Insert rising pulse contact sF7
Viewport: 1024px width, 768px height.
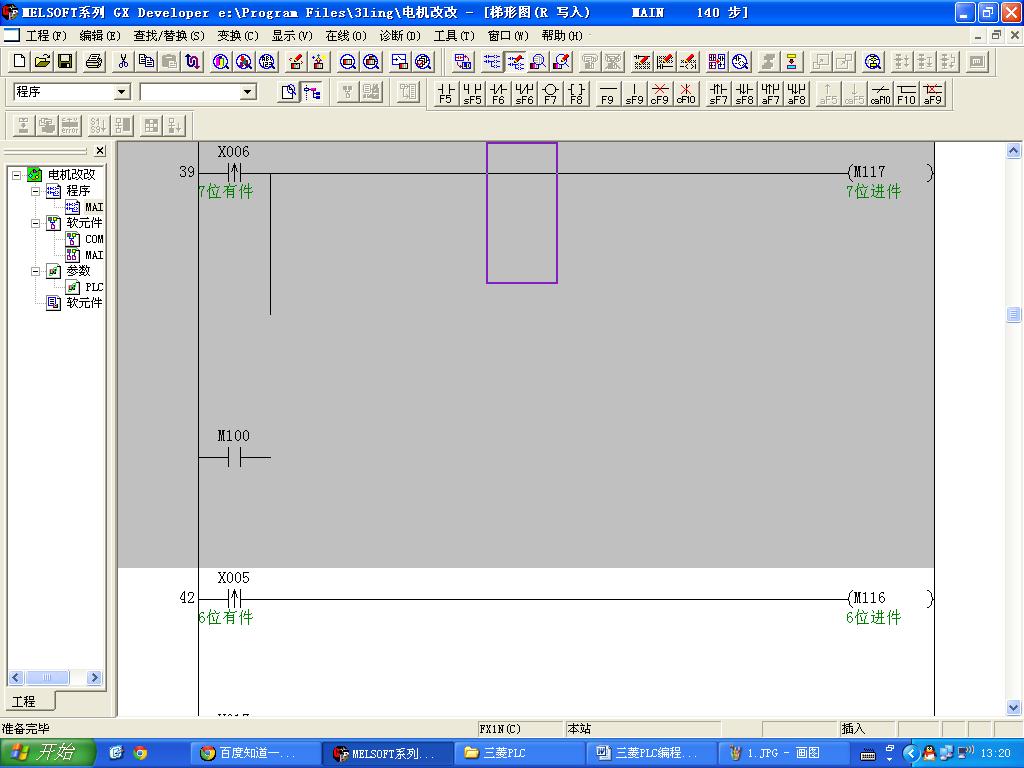point(718,94)
